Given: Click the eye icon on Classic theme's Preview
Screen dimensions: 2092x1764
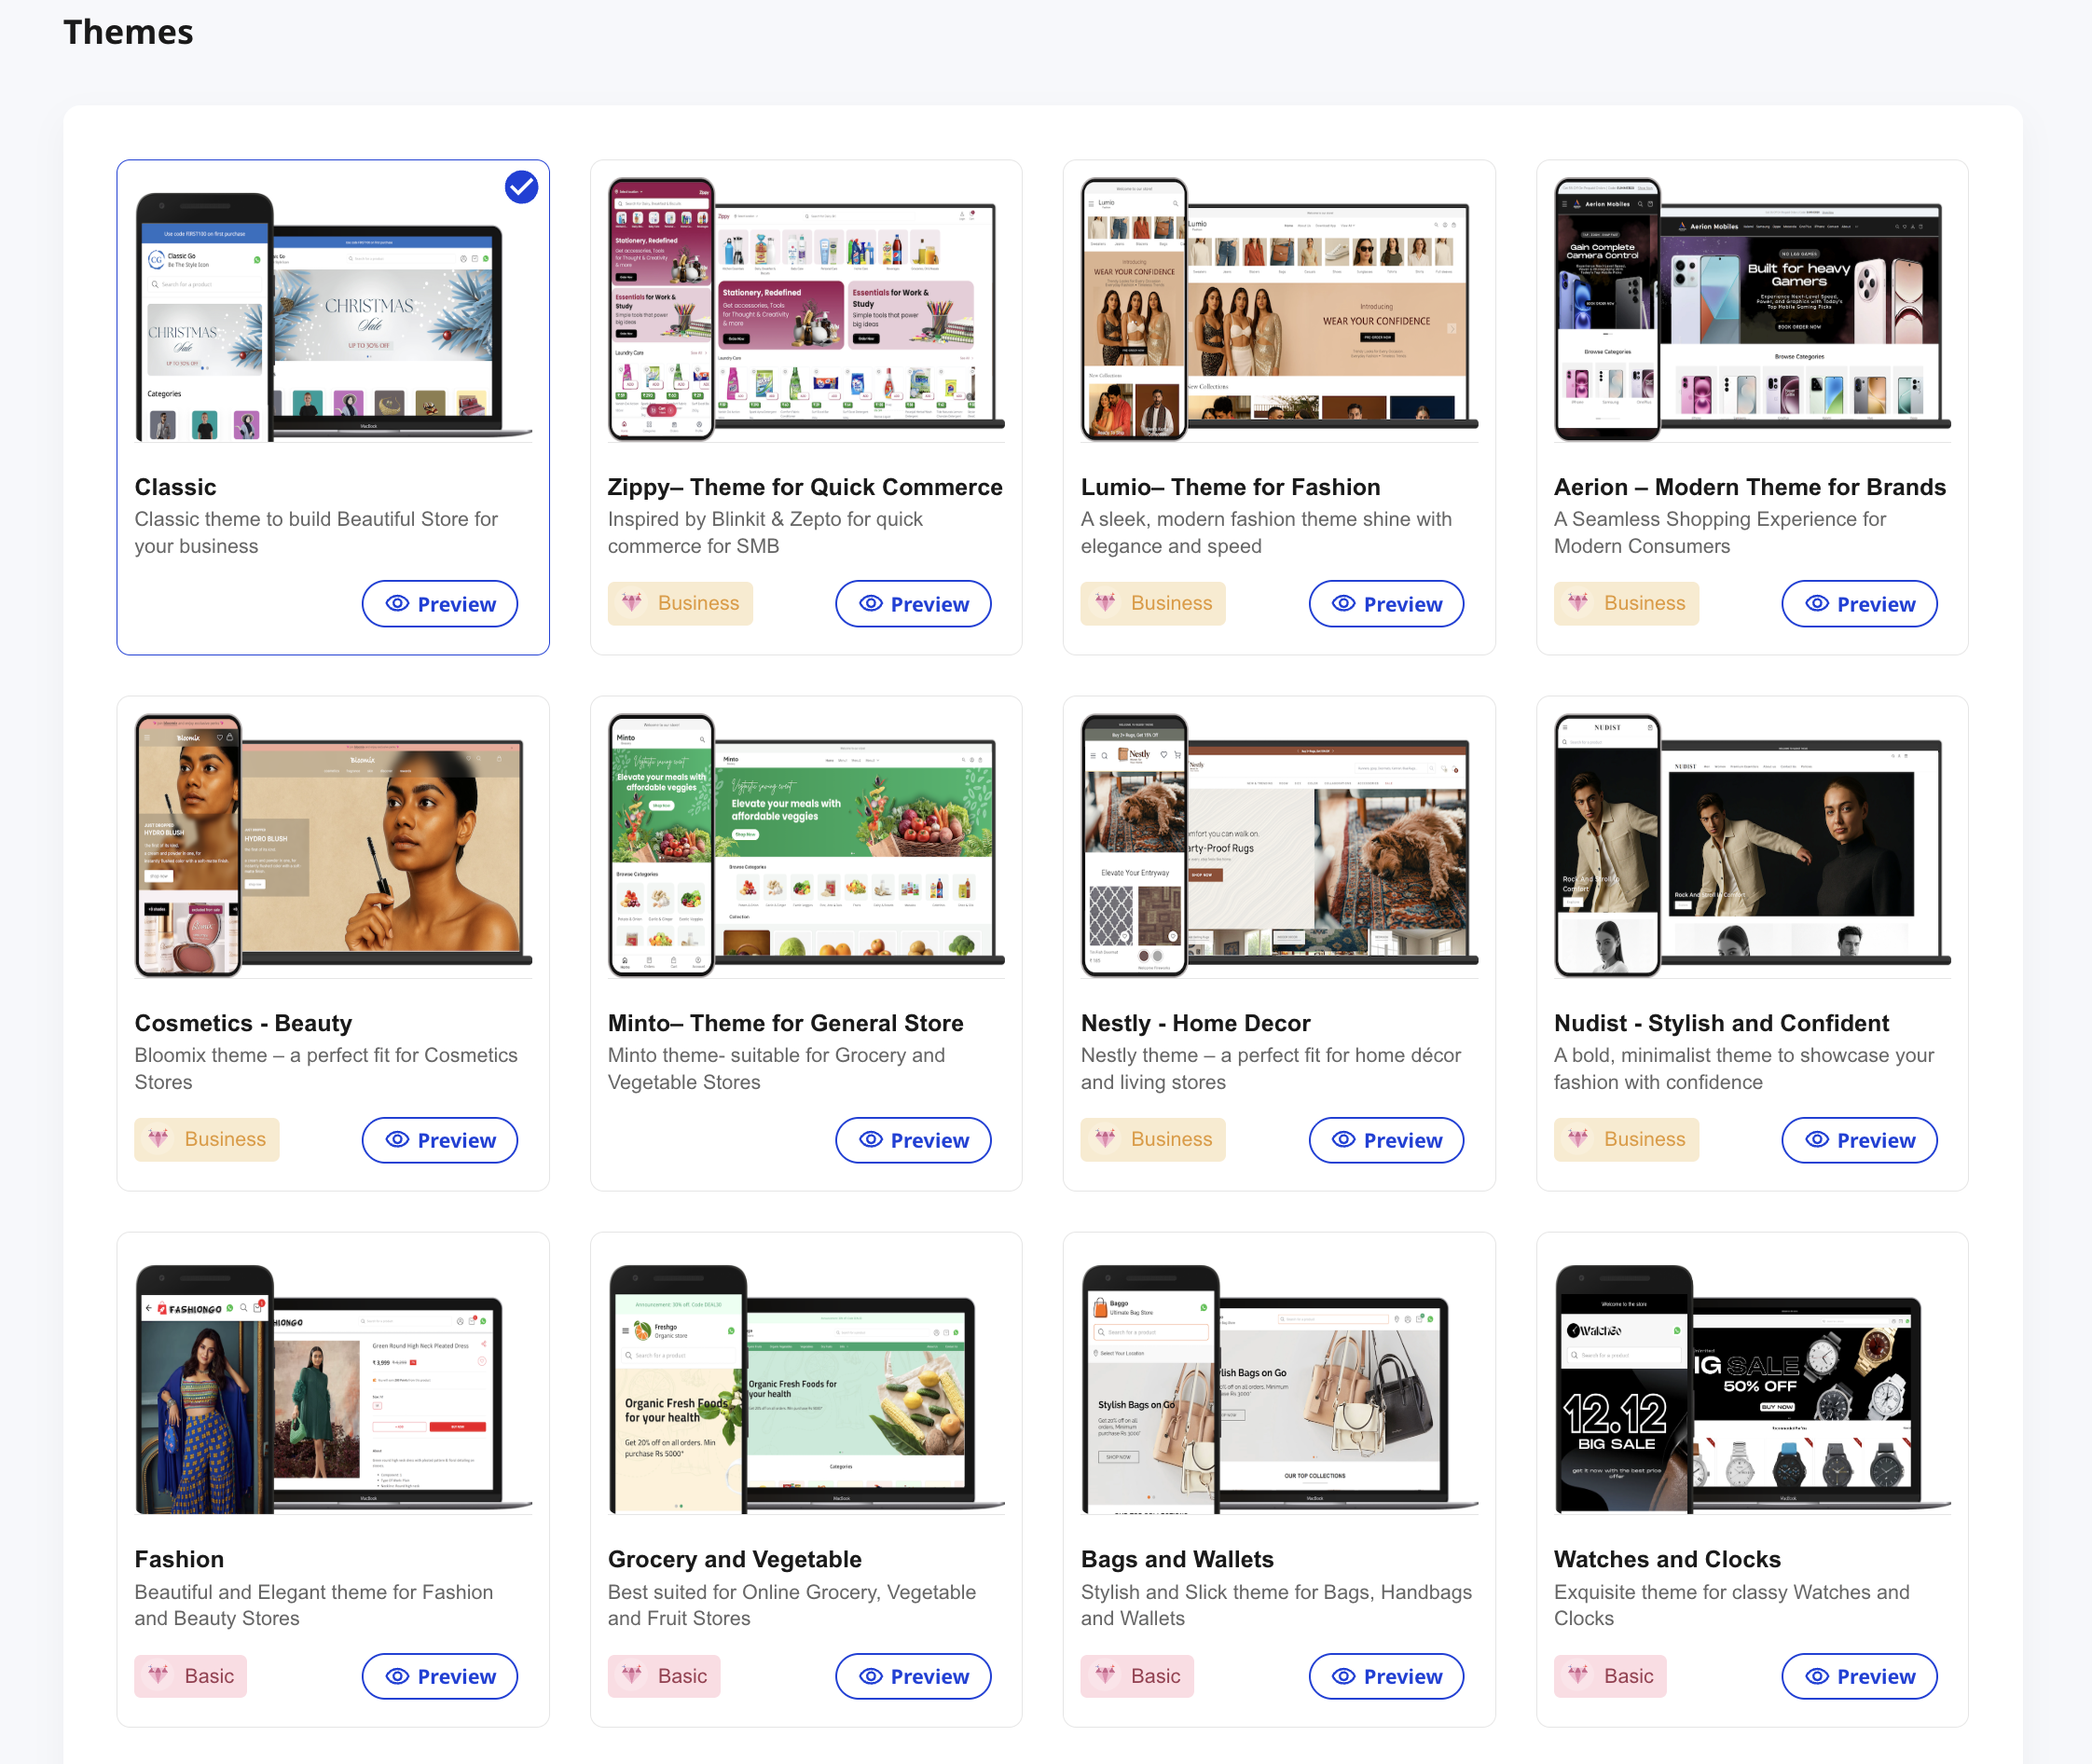Looking at the screenshot, I should click(397, 603).
